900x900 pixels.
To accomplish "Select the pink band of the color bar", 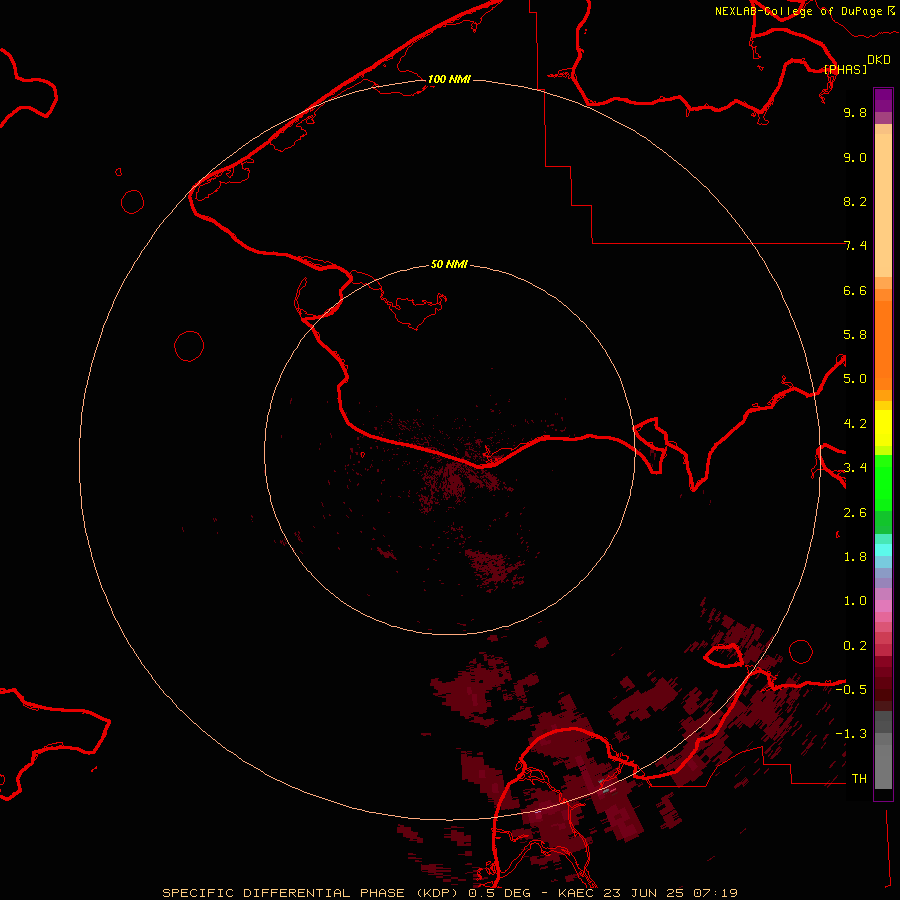I will [x=883, y=606].
